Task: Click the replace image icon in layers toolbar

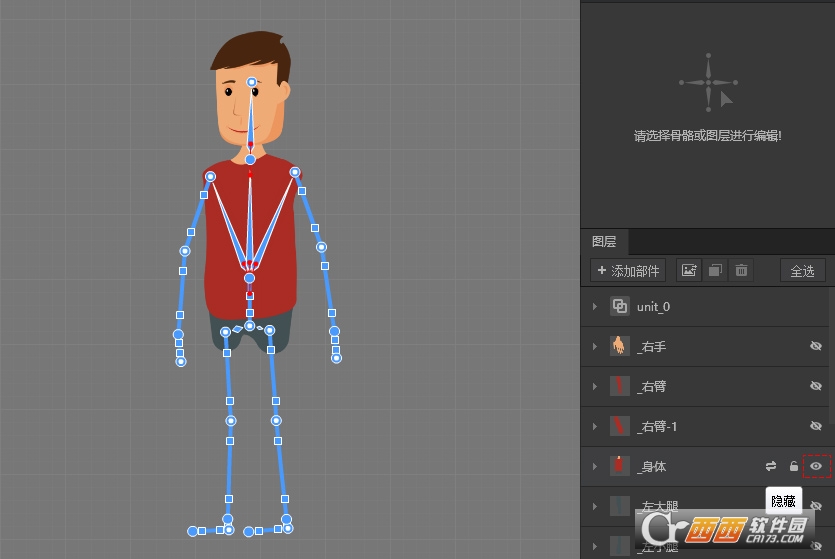Action: click(x=689, y=270)
